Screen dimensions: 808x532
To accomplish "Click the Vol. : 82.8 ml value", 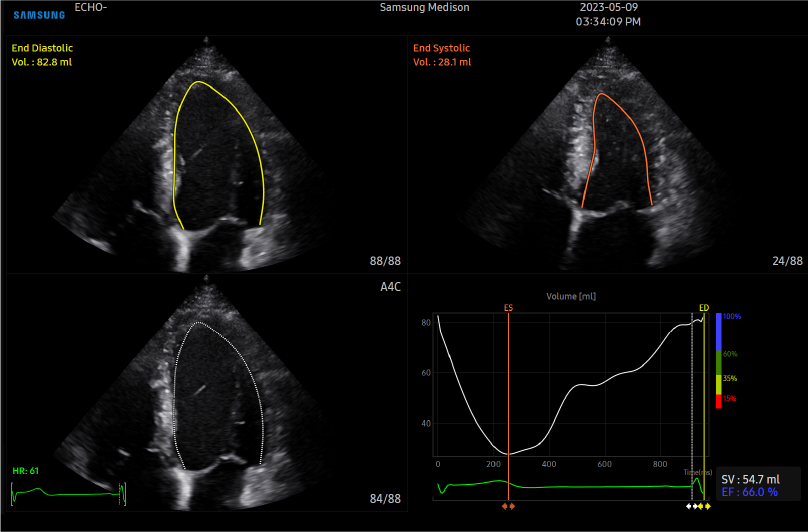I will pyautogui.click(x=42, y=62).
